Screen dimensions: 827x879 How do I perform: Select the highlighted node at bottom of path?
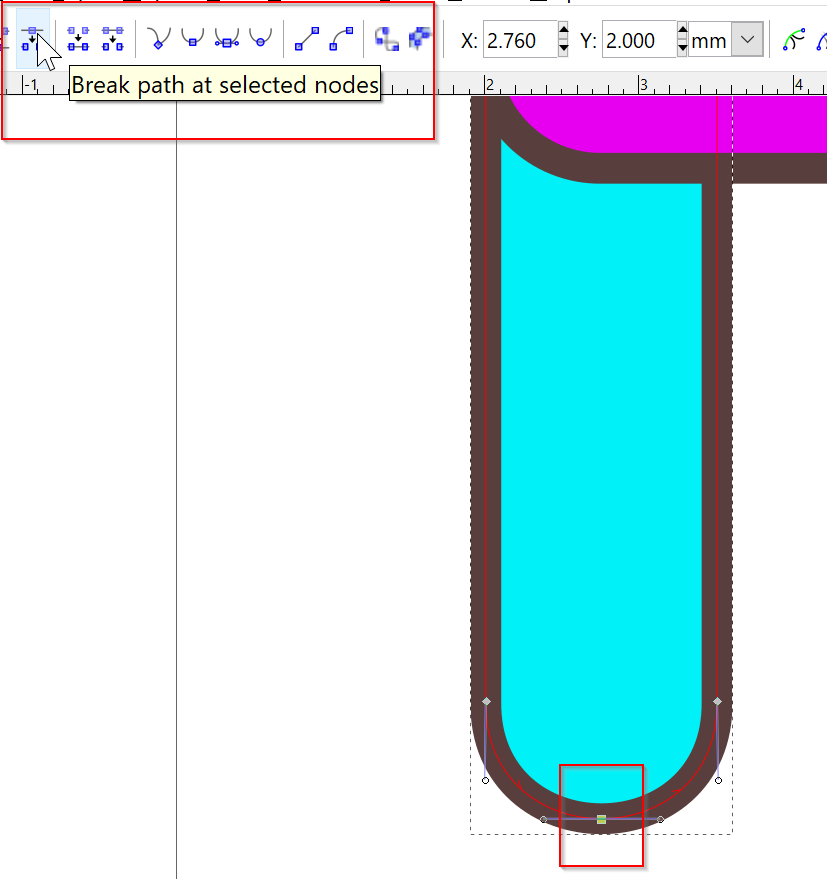point(601,820)
